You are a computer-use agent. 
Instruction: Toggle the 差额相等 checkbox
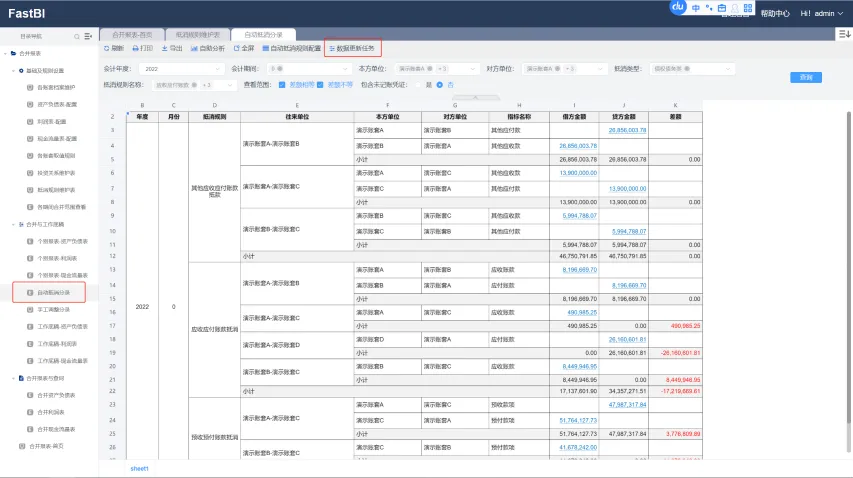[x=282, y=85]
